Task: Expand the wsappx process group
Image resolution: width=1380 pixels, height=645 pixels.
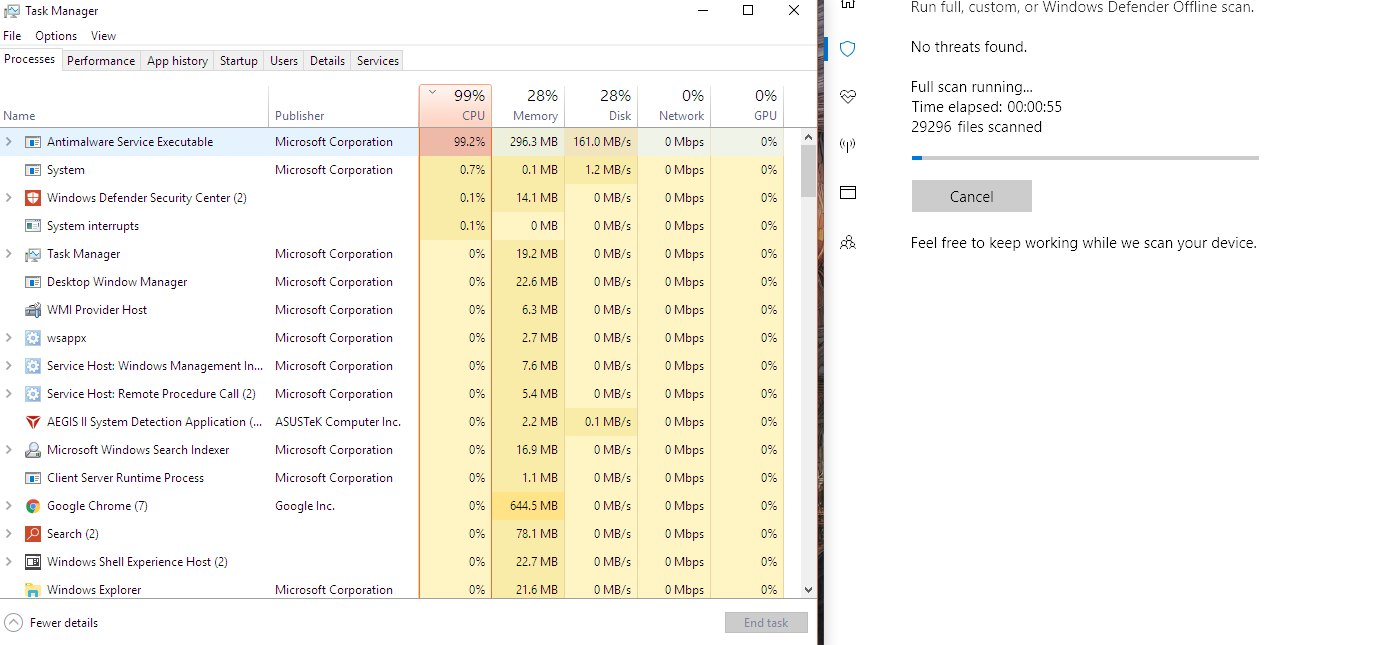Action: pos(9,338)
